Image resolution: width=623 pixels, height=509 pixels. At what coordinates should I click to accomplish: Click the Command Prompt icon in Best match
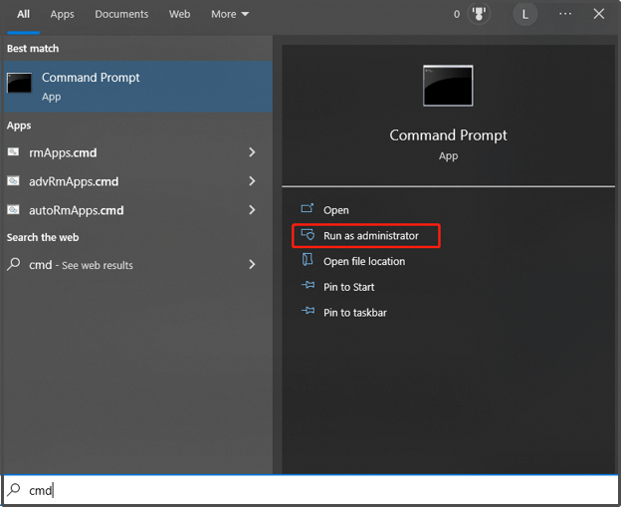tap(19, 83)
